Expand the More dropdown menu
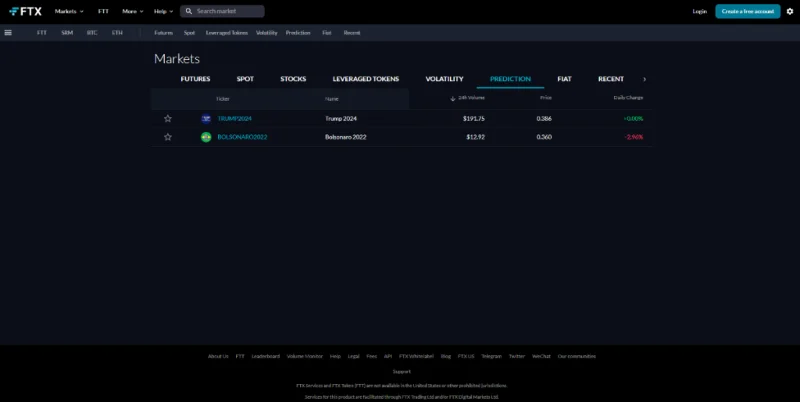The width and height of the screenshot is (800, 402). [133, 11]
